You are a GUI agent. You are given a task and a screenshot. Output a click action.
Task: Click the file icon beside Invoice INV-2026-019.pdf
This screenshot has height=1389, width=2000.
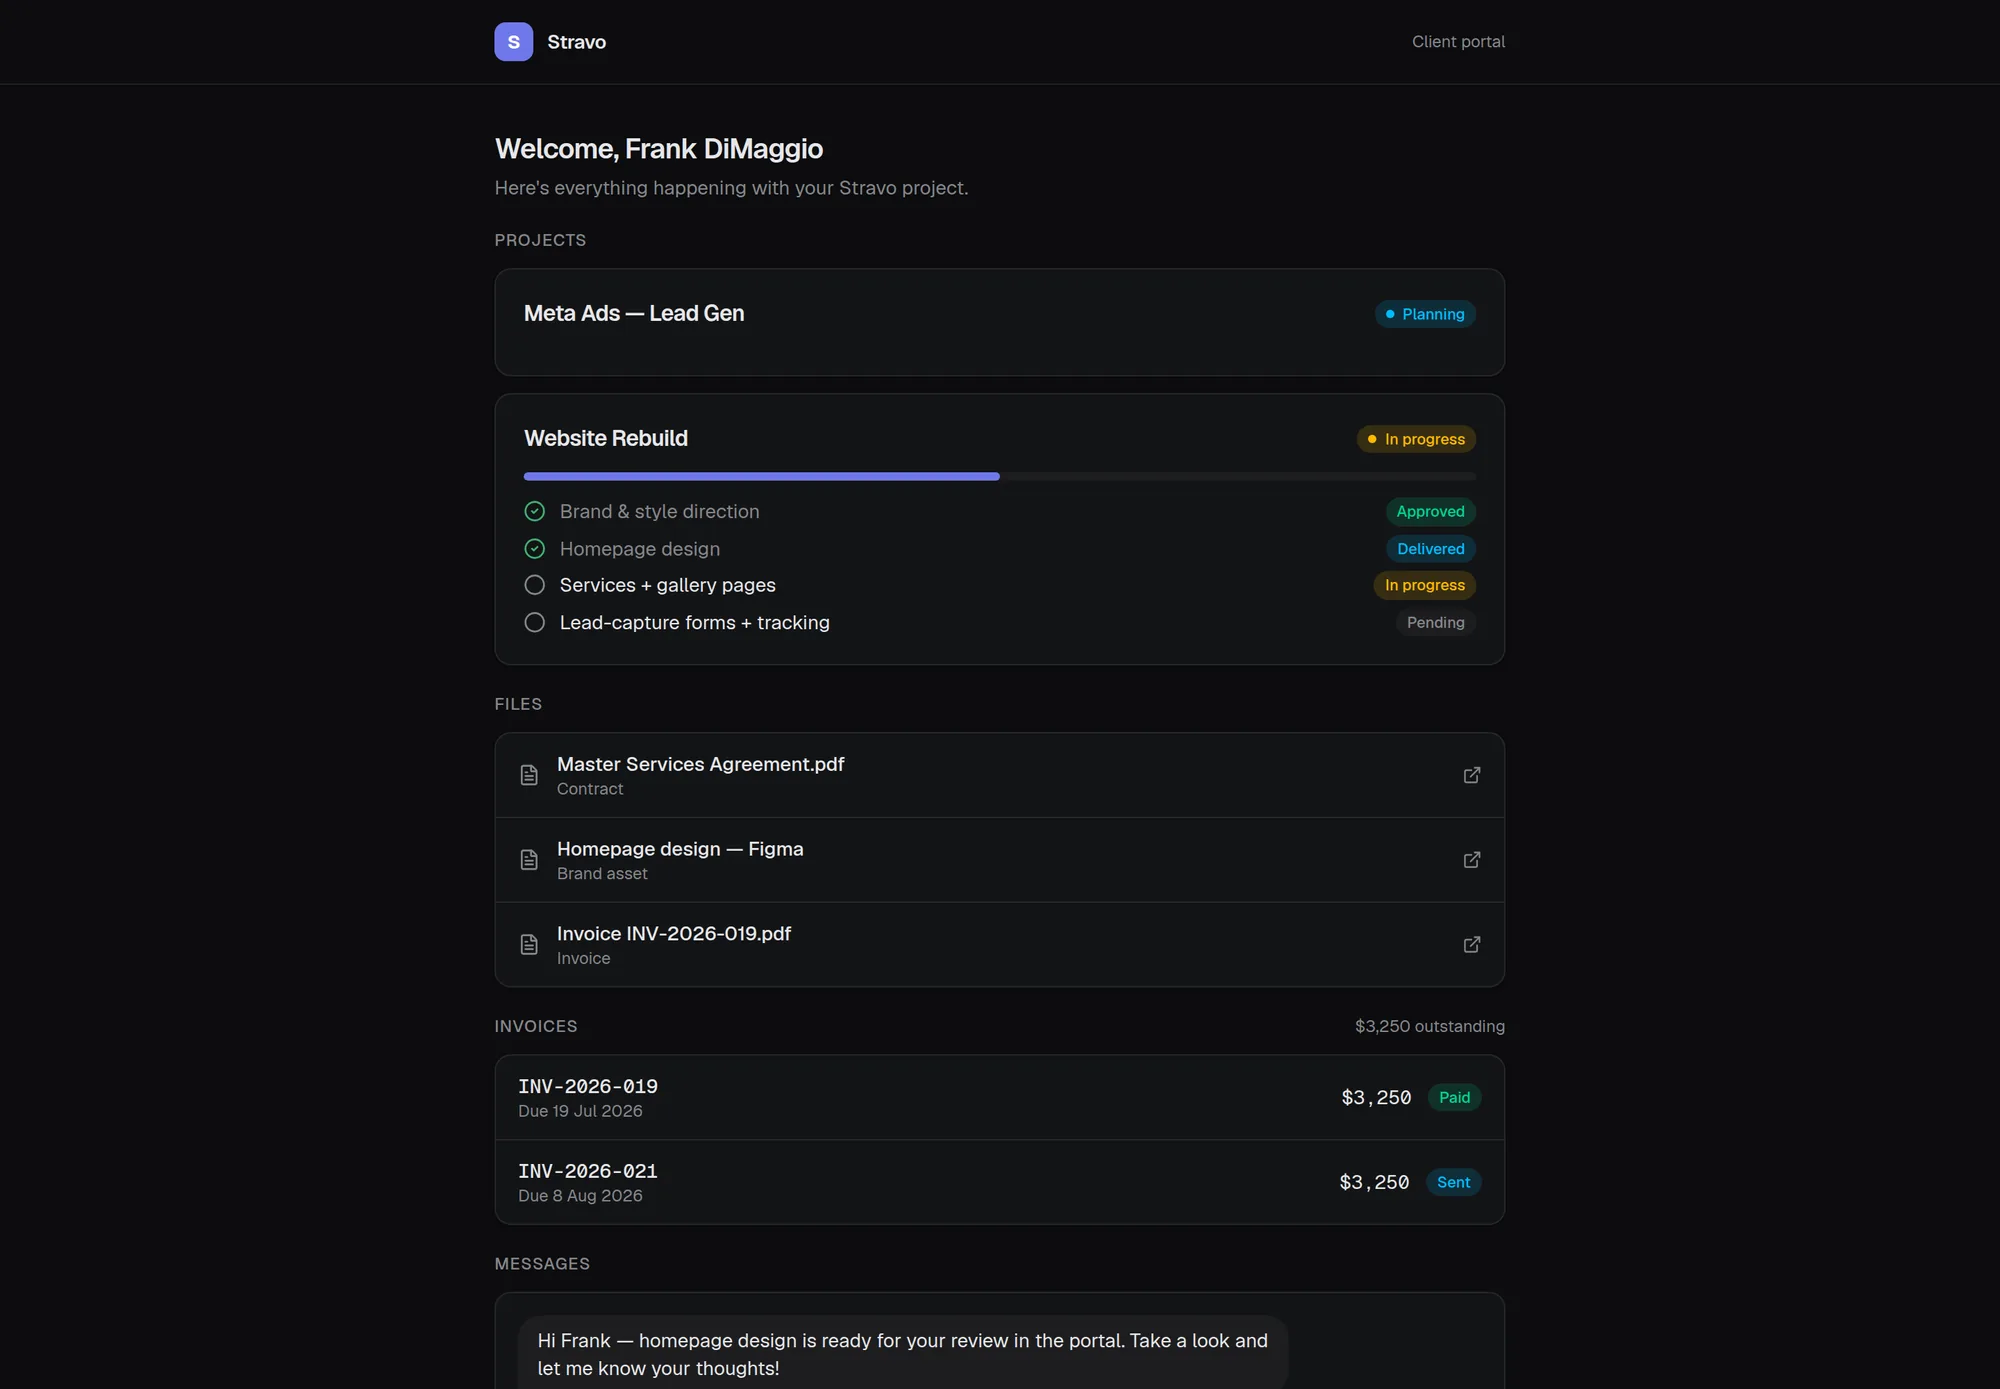[529, 945]
